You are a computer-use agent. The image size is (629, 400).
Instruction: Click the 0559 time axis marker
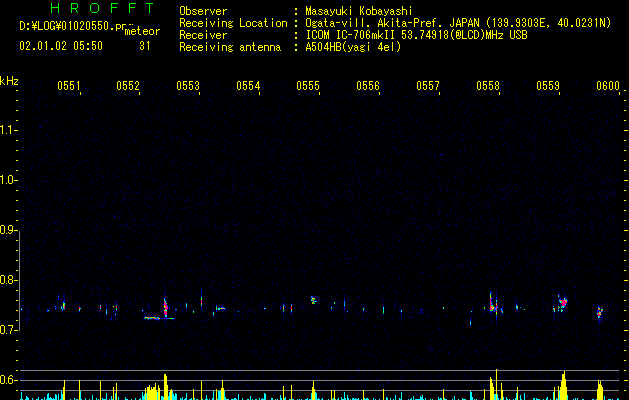click(548, 86)
